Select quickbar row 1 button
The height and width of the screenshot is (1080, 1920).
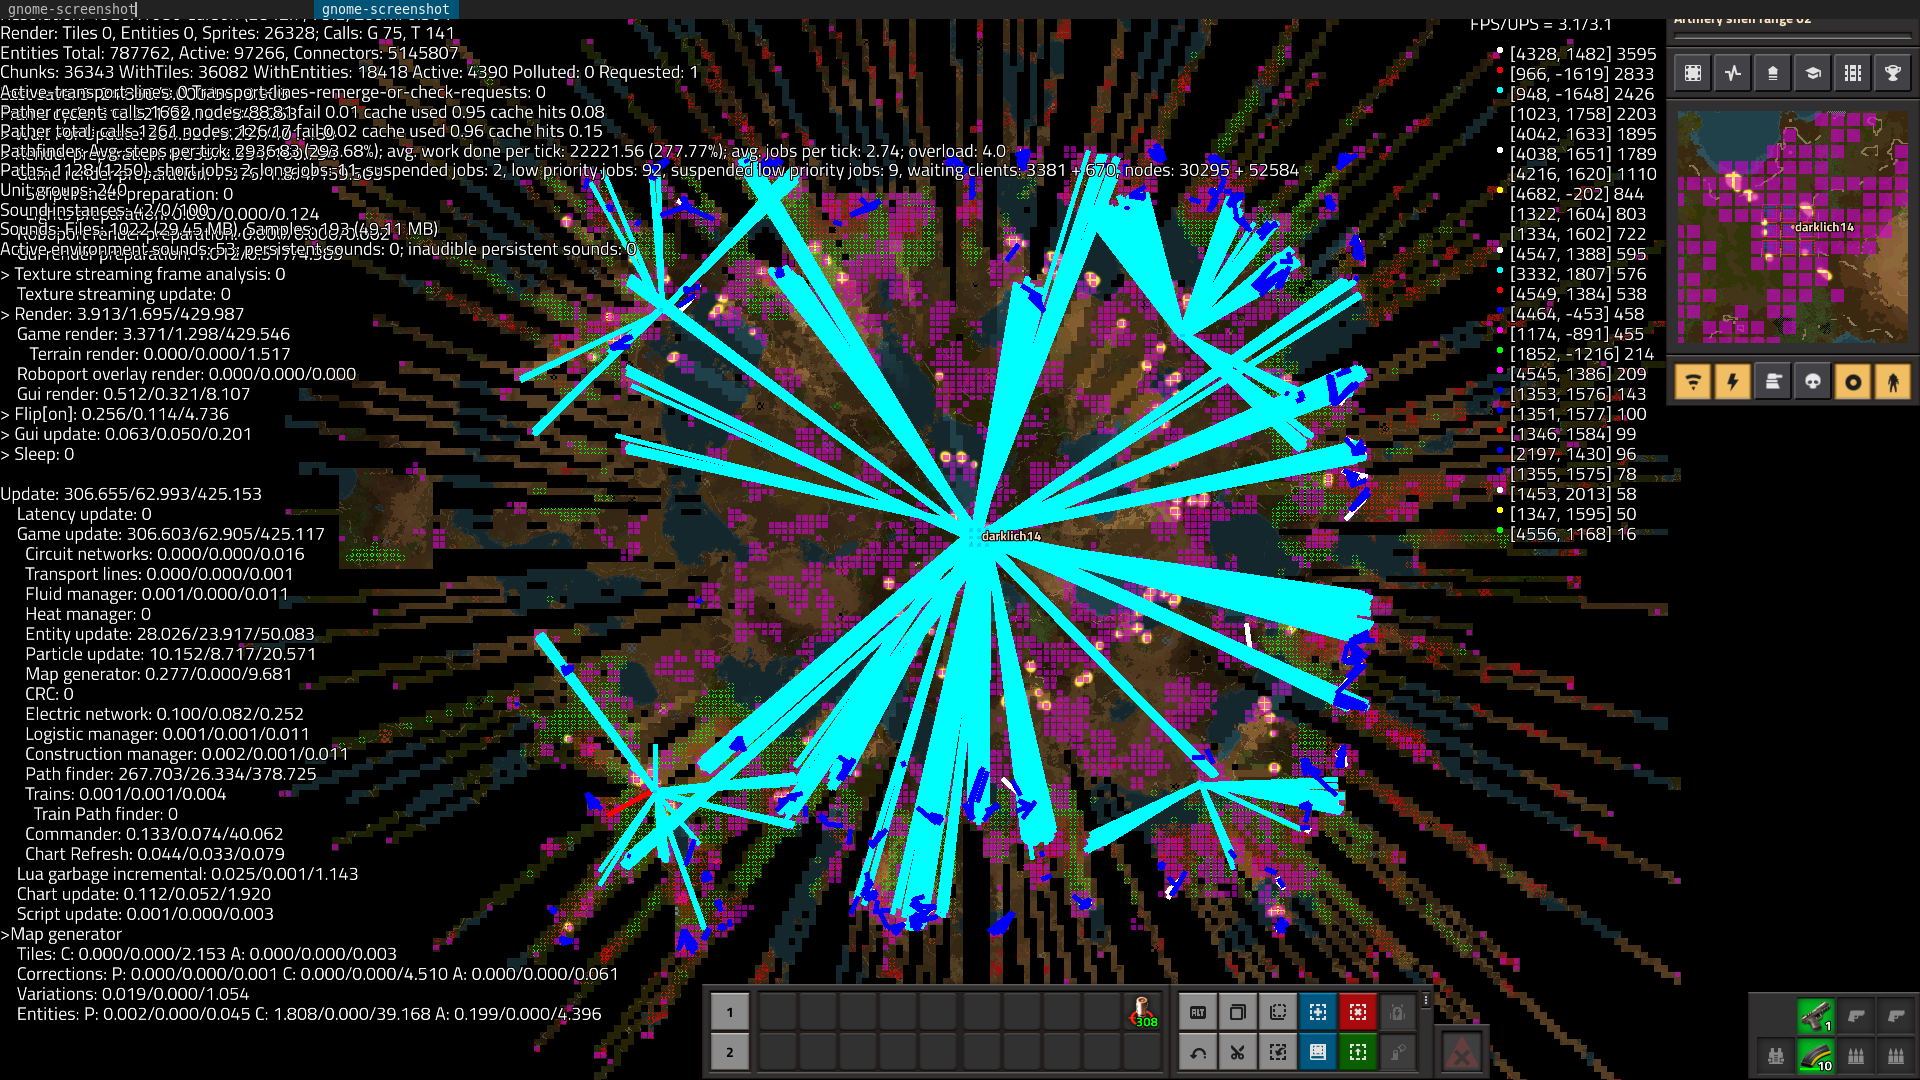tap(730, 1013)
